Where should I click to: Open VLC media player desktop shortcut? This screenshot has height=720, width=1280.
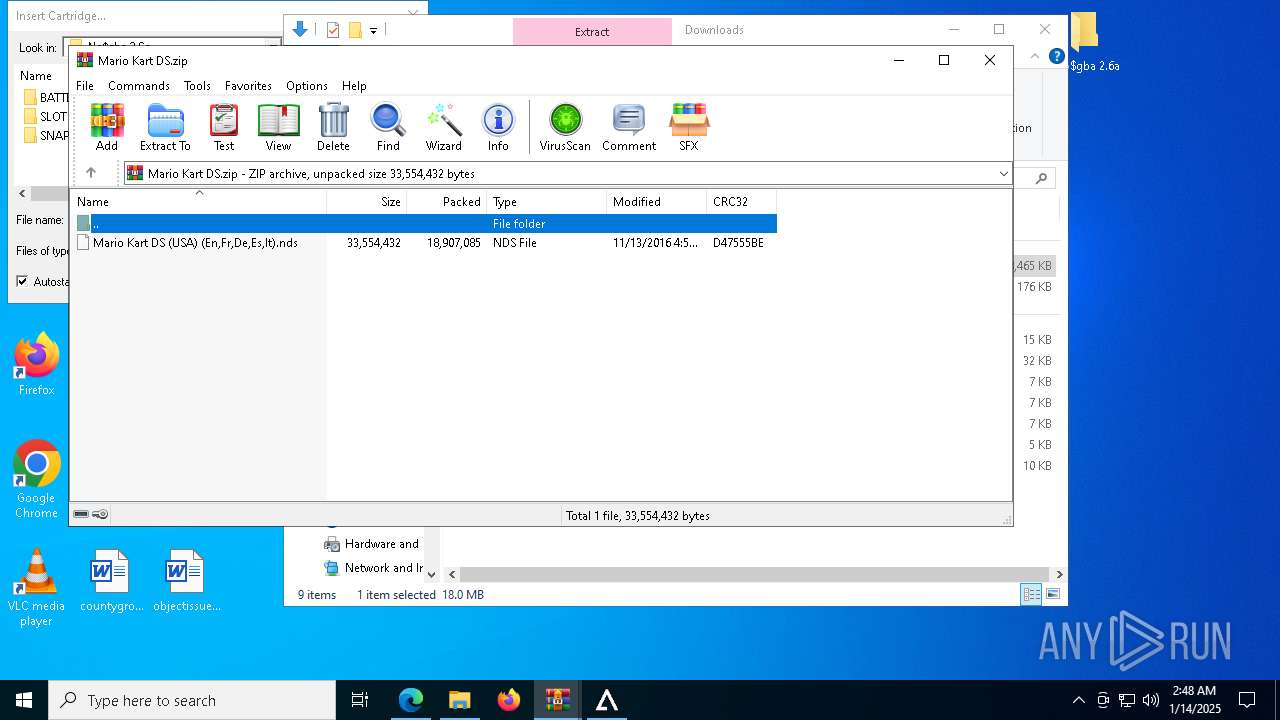click(37, 588)
